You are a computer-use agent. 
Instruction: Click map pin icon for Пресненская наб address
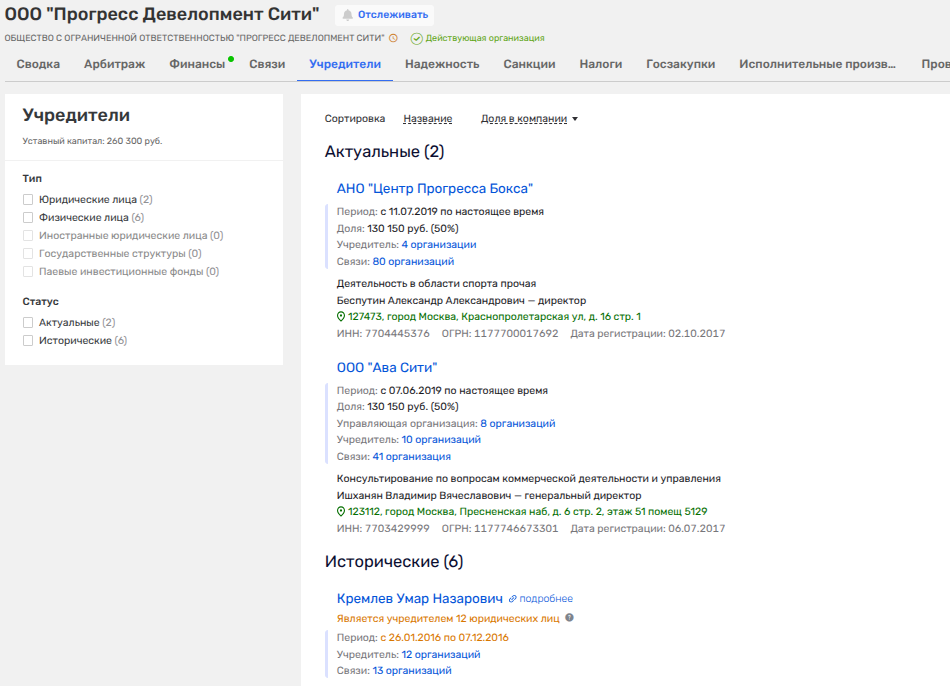(341, 512)
